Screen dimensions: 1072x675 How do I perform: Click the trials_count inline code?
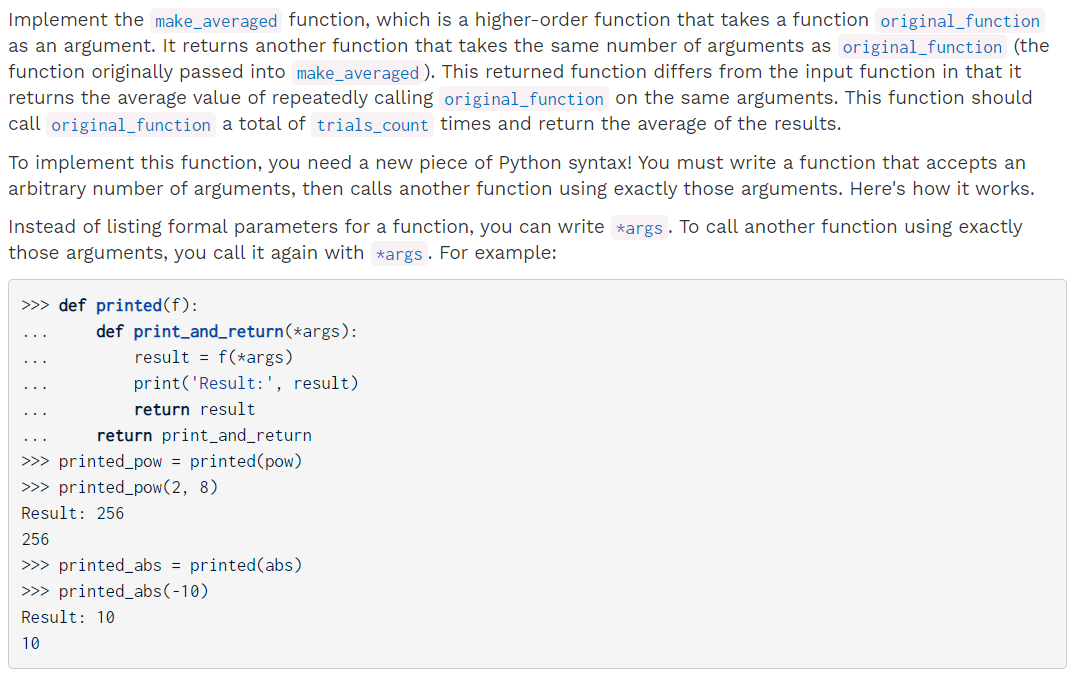372,124
